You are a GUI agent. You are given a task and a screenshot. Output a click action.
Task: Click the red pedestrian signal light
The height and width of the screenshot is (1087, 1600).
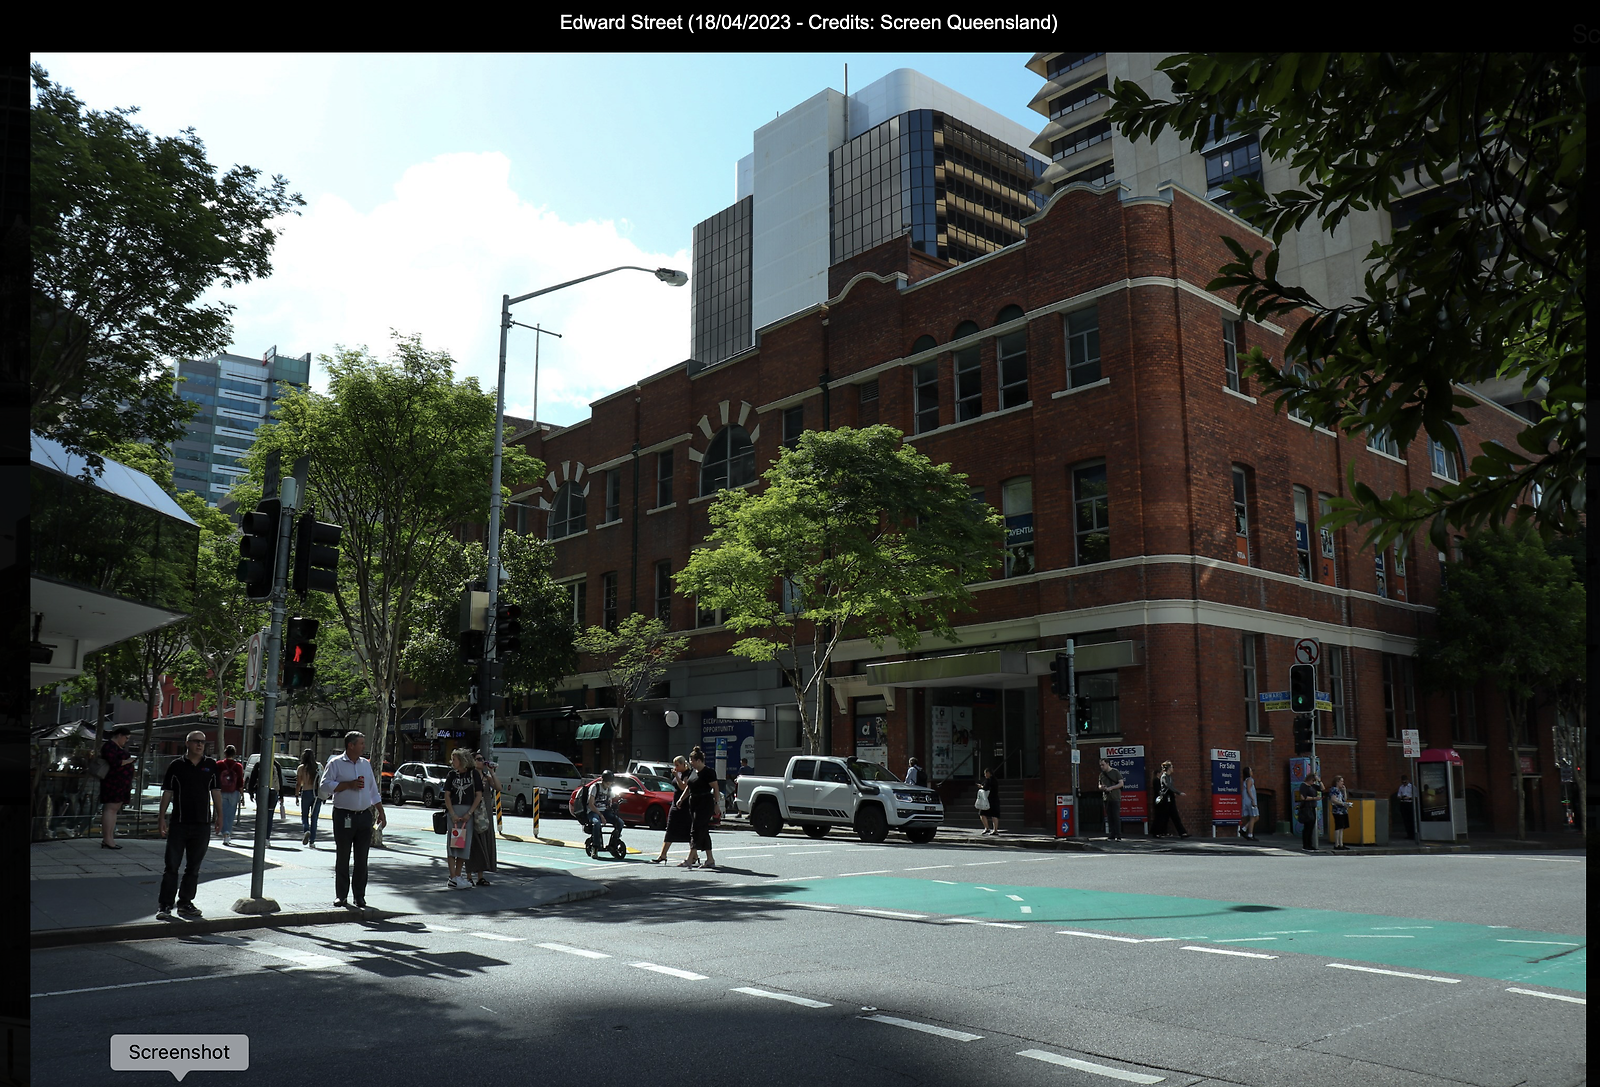point(299,652)
